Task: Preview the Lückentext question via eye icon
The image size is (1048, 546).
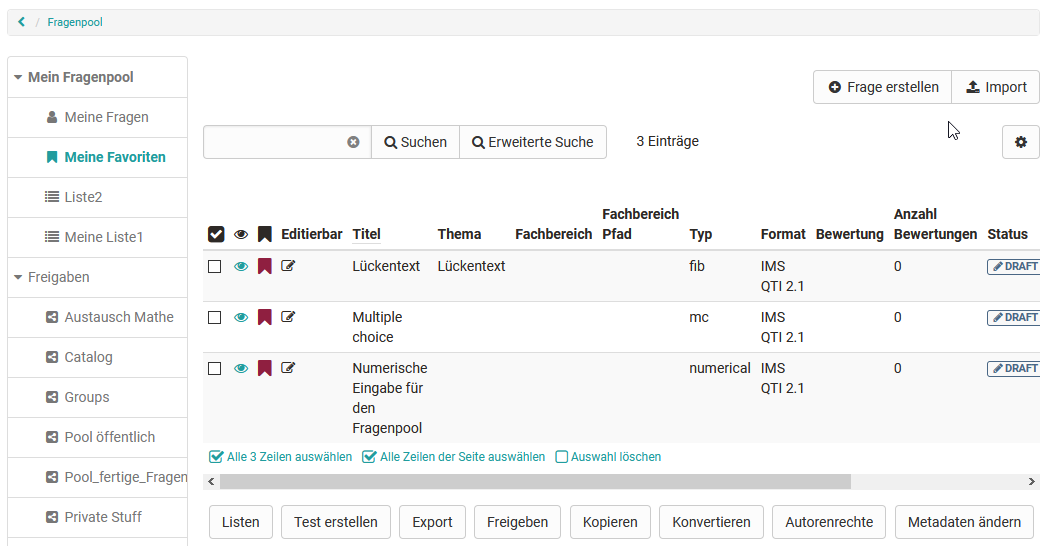Action: coord(241,266)
